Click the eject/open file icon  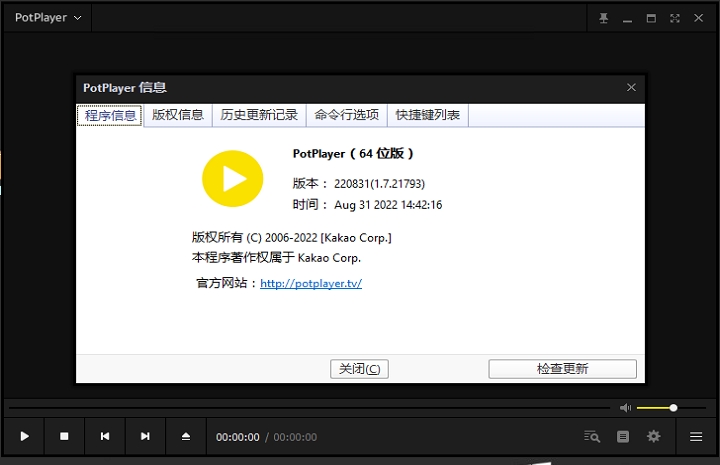click(185, 436)
